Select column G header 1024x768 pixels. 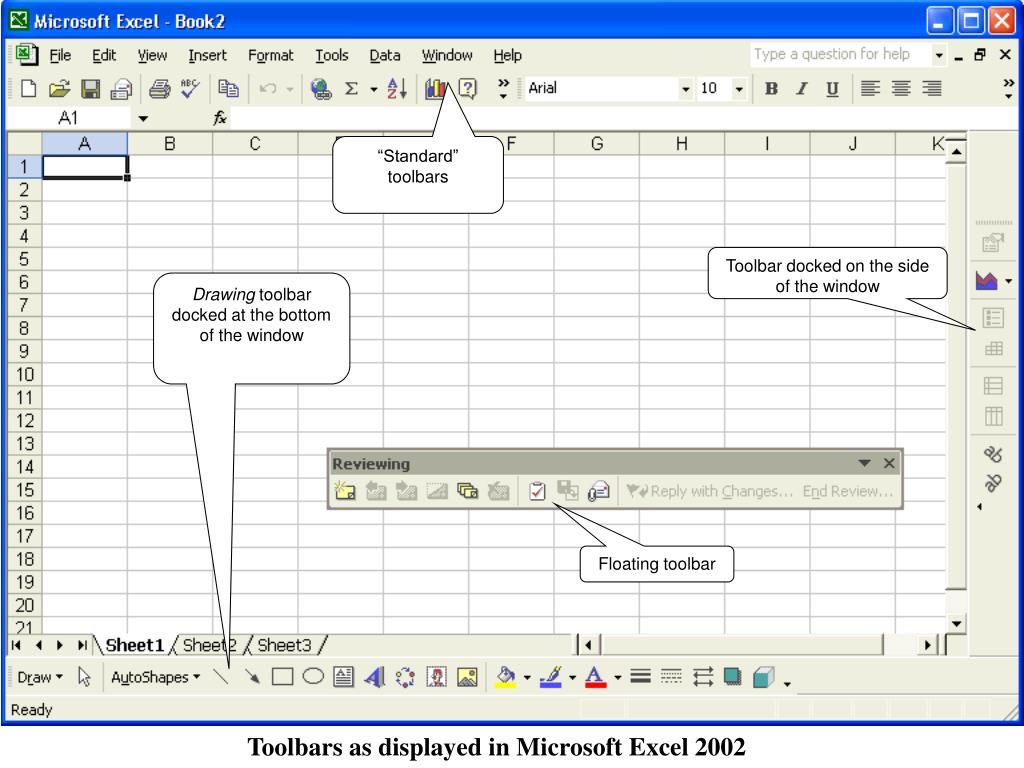pos(596,144)
